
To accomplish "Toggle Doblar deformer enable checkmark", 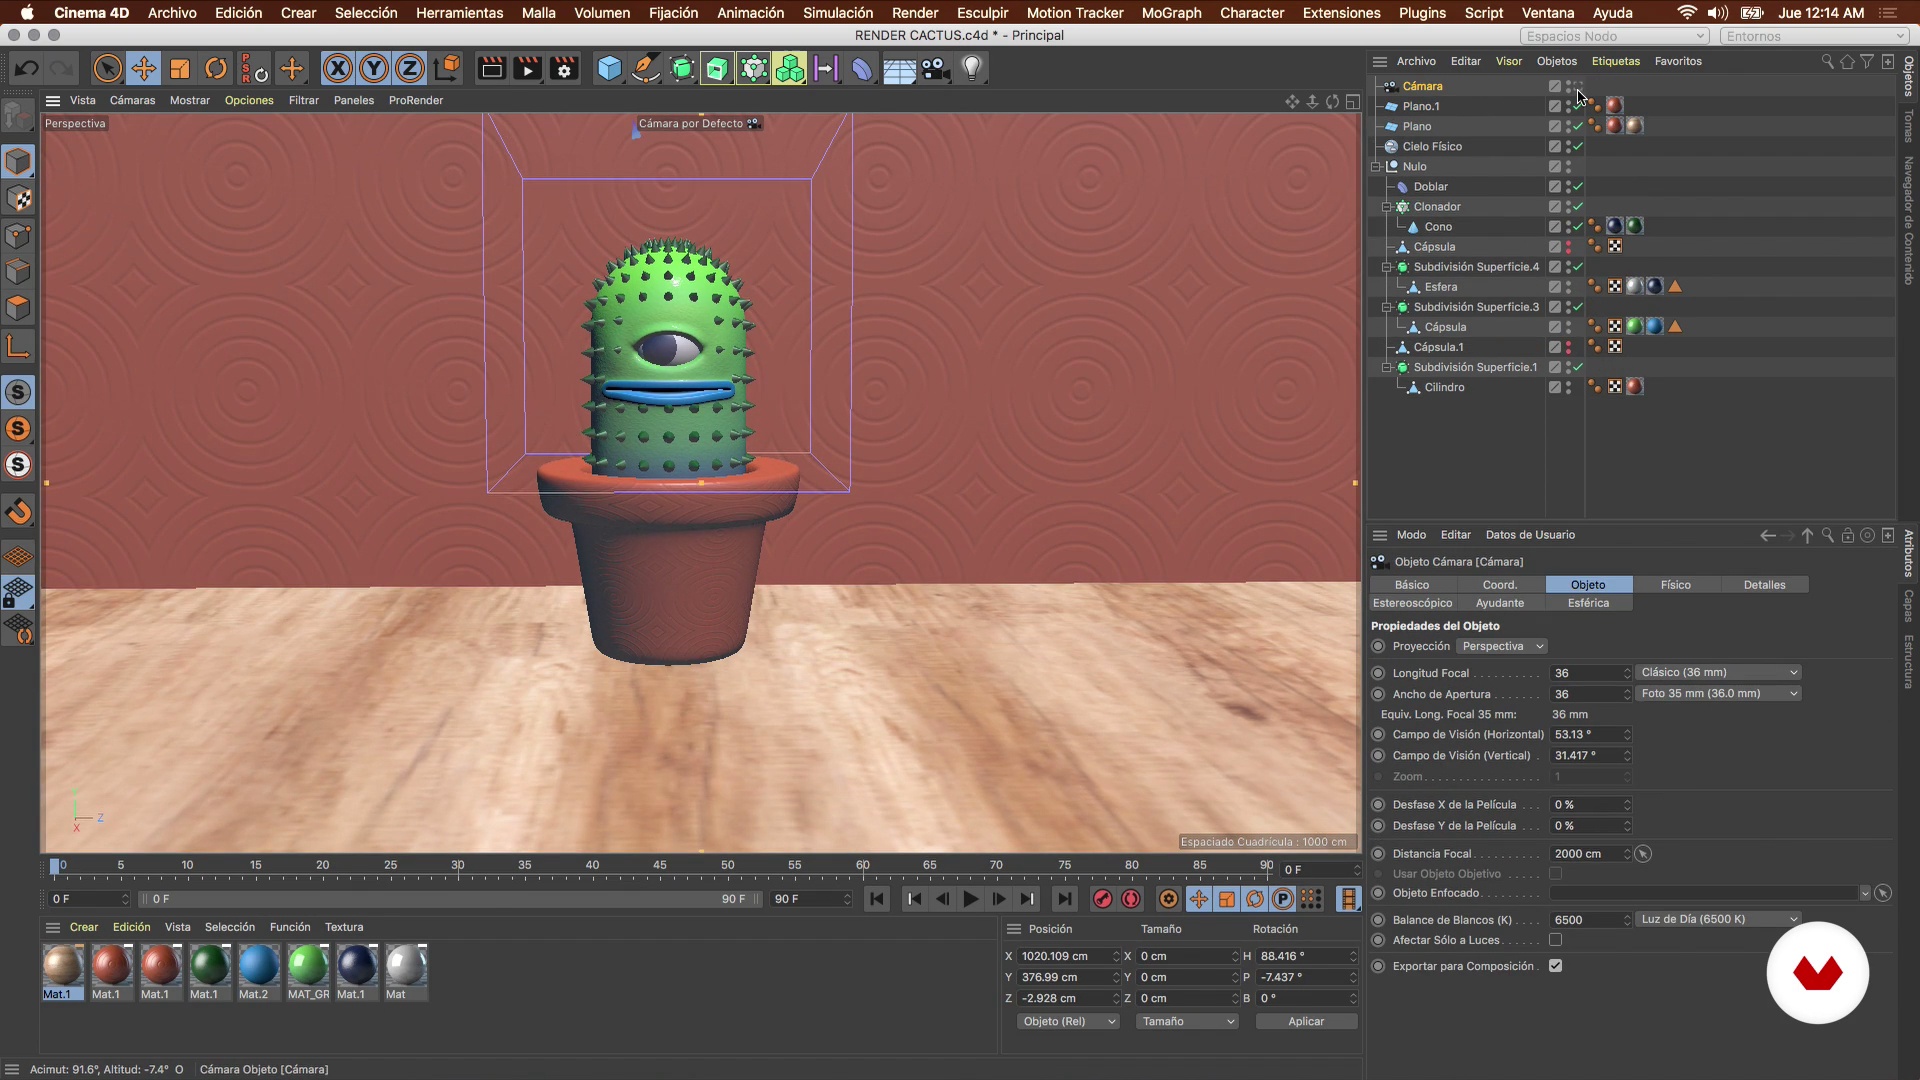I will (1578, 187).
